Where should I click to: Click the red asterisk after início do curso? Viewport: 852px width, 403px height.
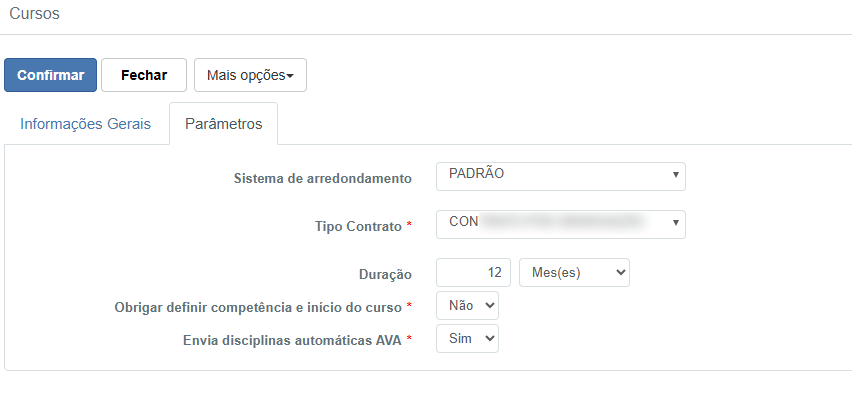click(x=409, y=305)
